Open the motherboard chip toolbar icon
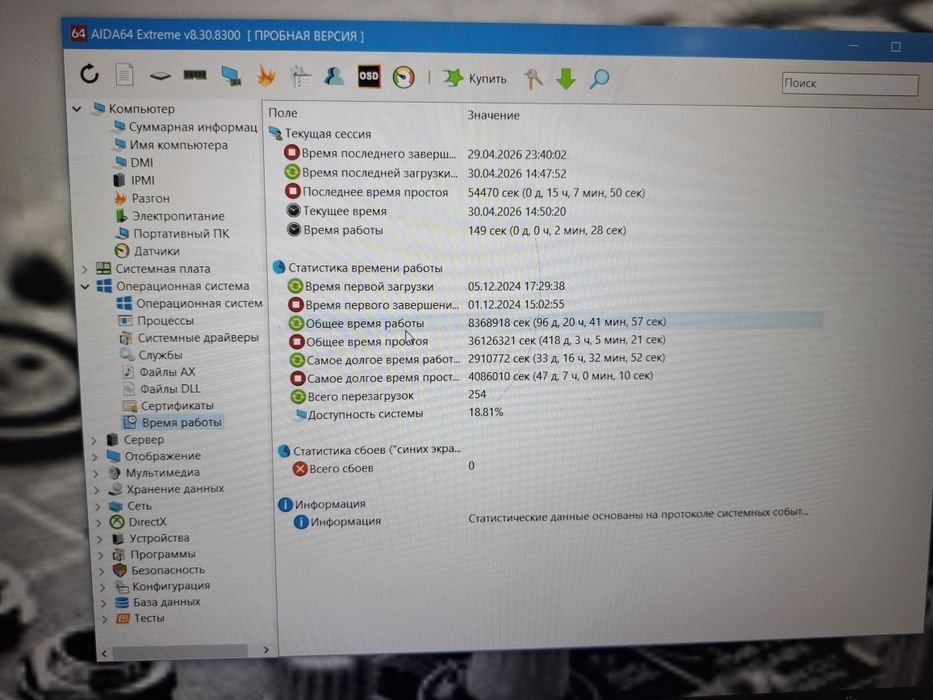 (159, 76)
